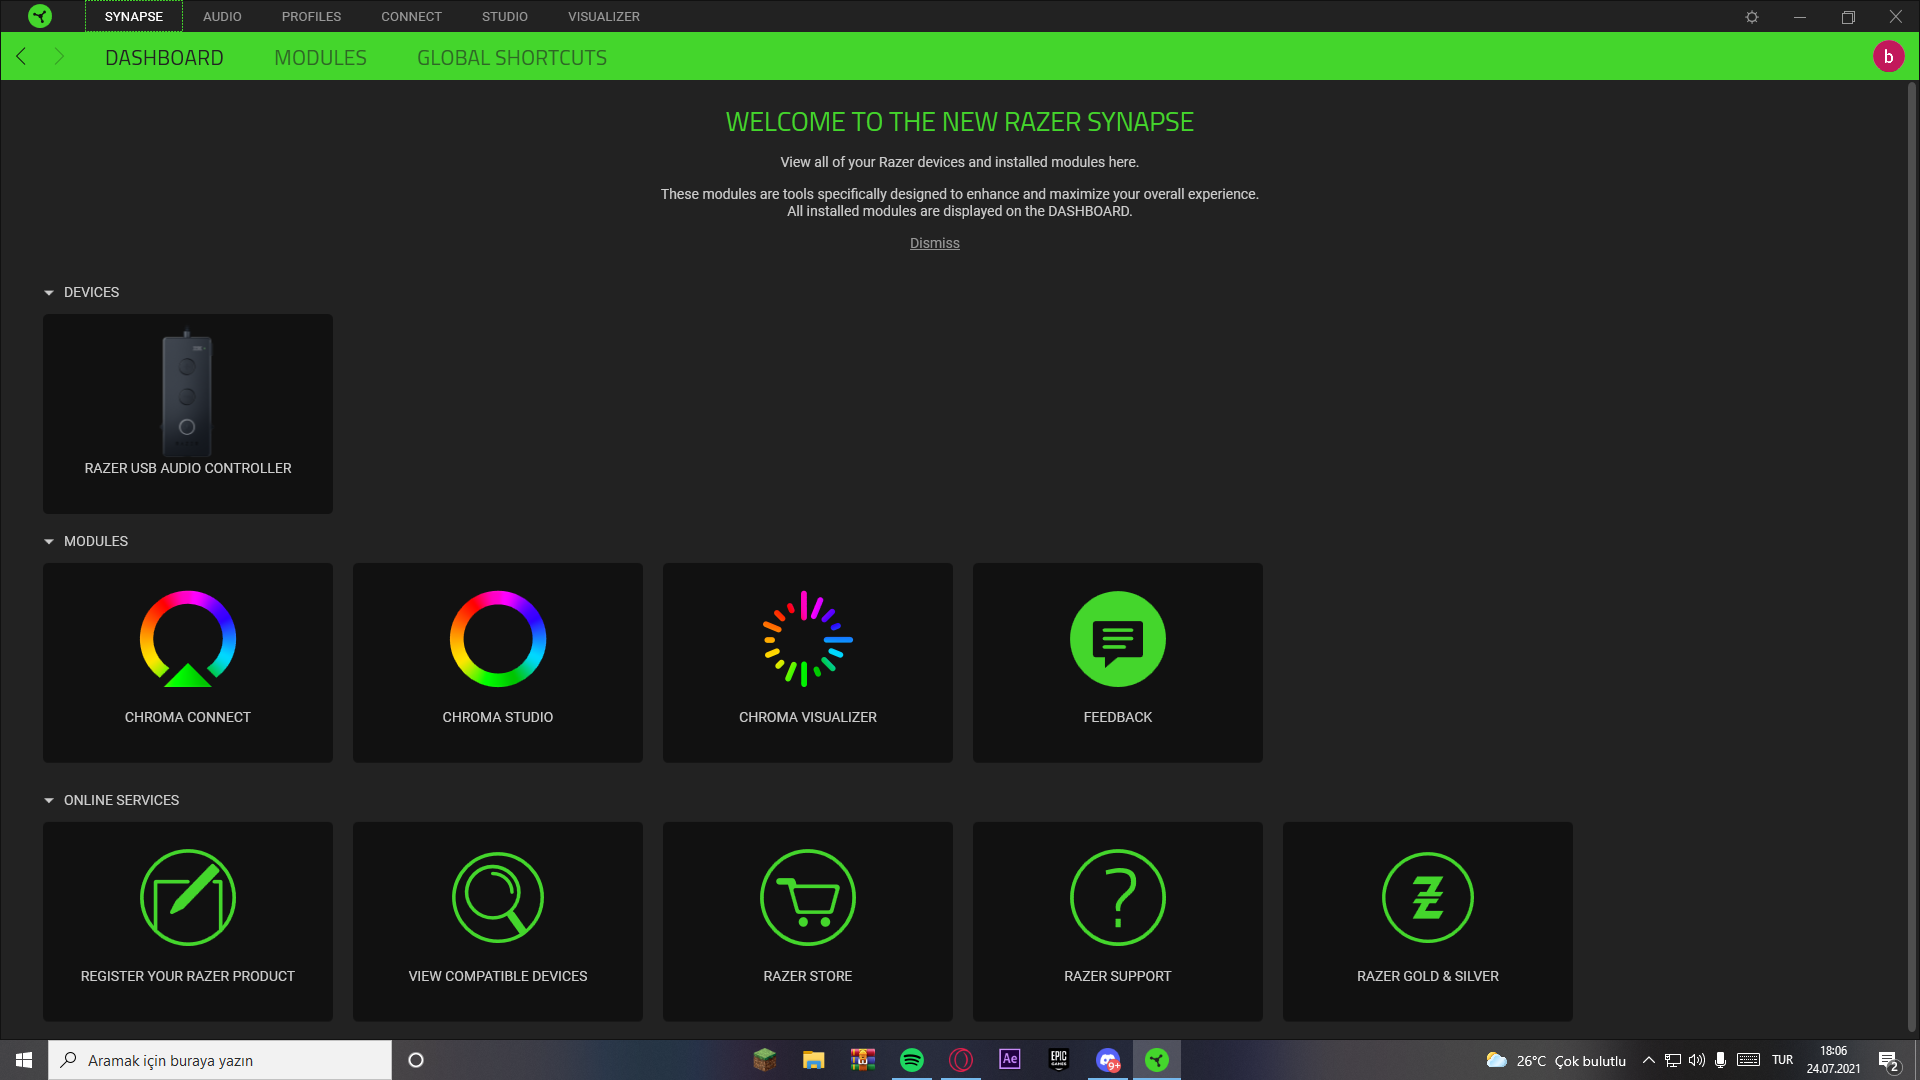Collapse the Online Services section
Image resolution: width=1920 pixels, height=1080 pixels.
point(49,801)
